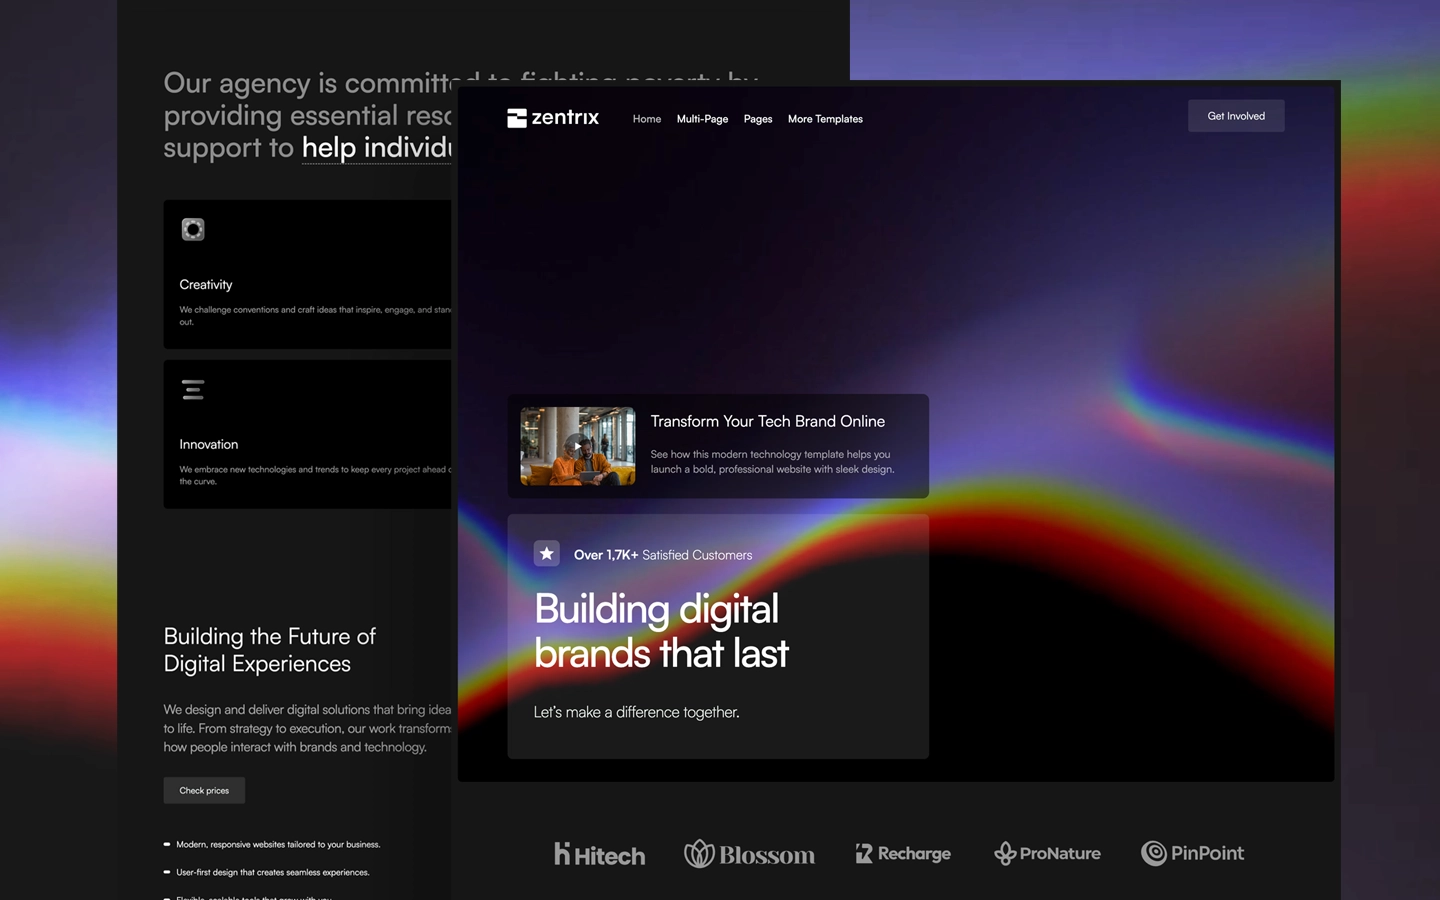This screenshot has width=1440, height=900.
Task: Click the Innovation card title
Action: click(209, 445)
